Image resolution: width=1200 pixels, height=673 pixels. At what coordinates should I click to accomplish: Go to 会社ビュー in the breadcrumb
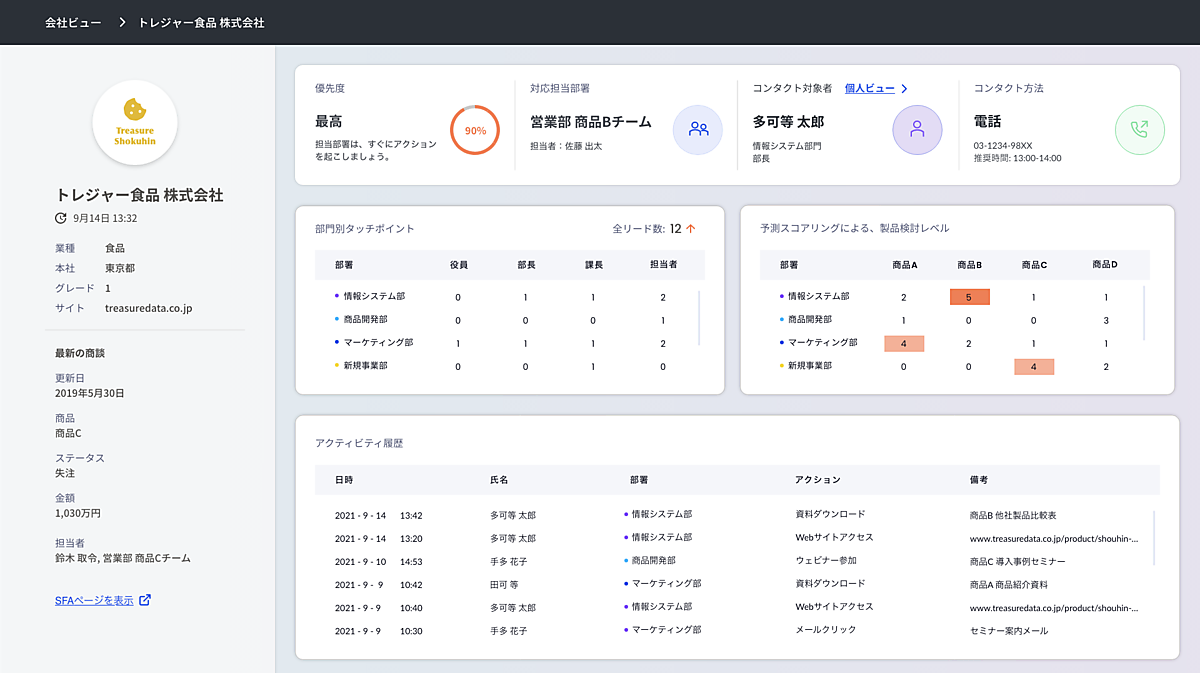[x=73, y=22]
